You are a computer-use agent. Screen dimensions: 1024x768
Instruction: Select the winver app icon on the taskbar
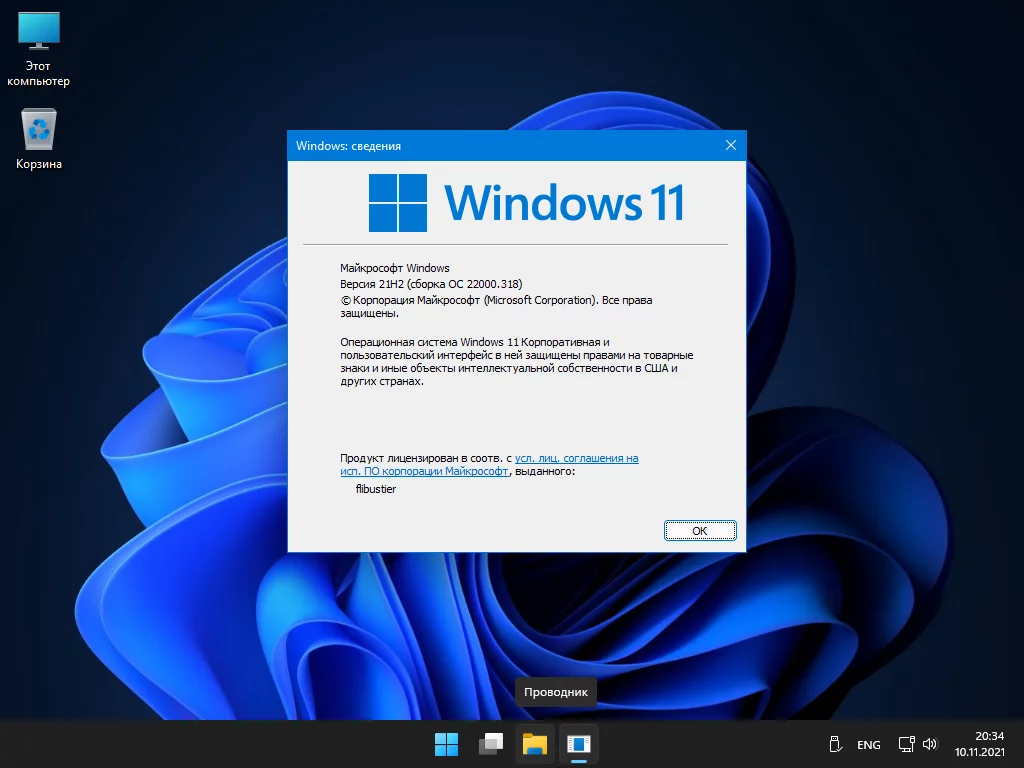579,744
